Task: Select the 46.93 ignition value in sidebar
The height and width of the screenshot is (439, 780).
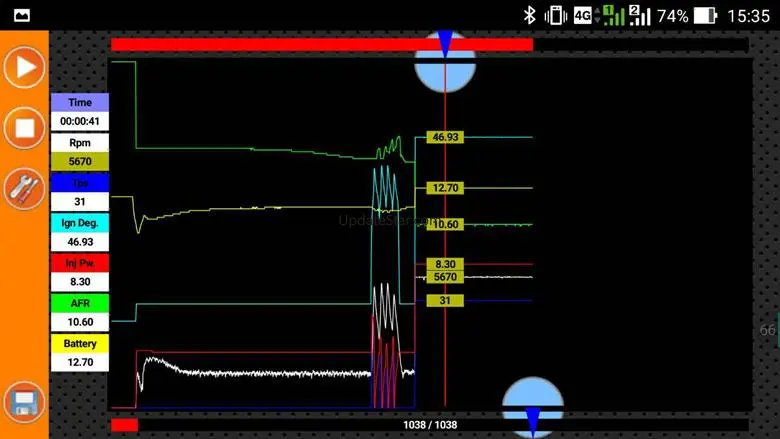Action: tap(80, 242)
